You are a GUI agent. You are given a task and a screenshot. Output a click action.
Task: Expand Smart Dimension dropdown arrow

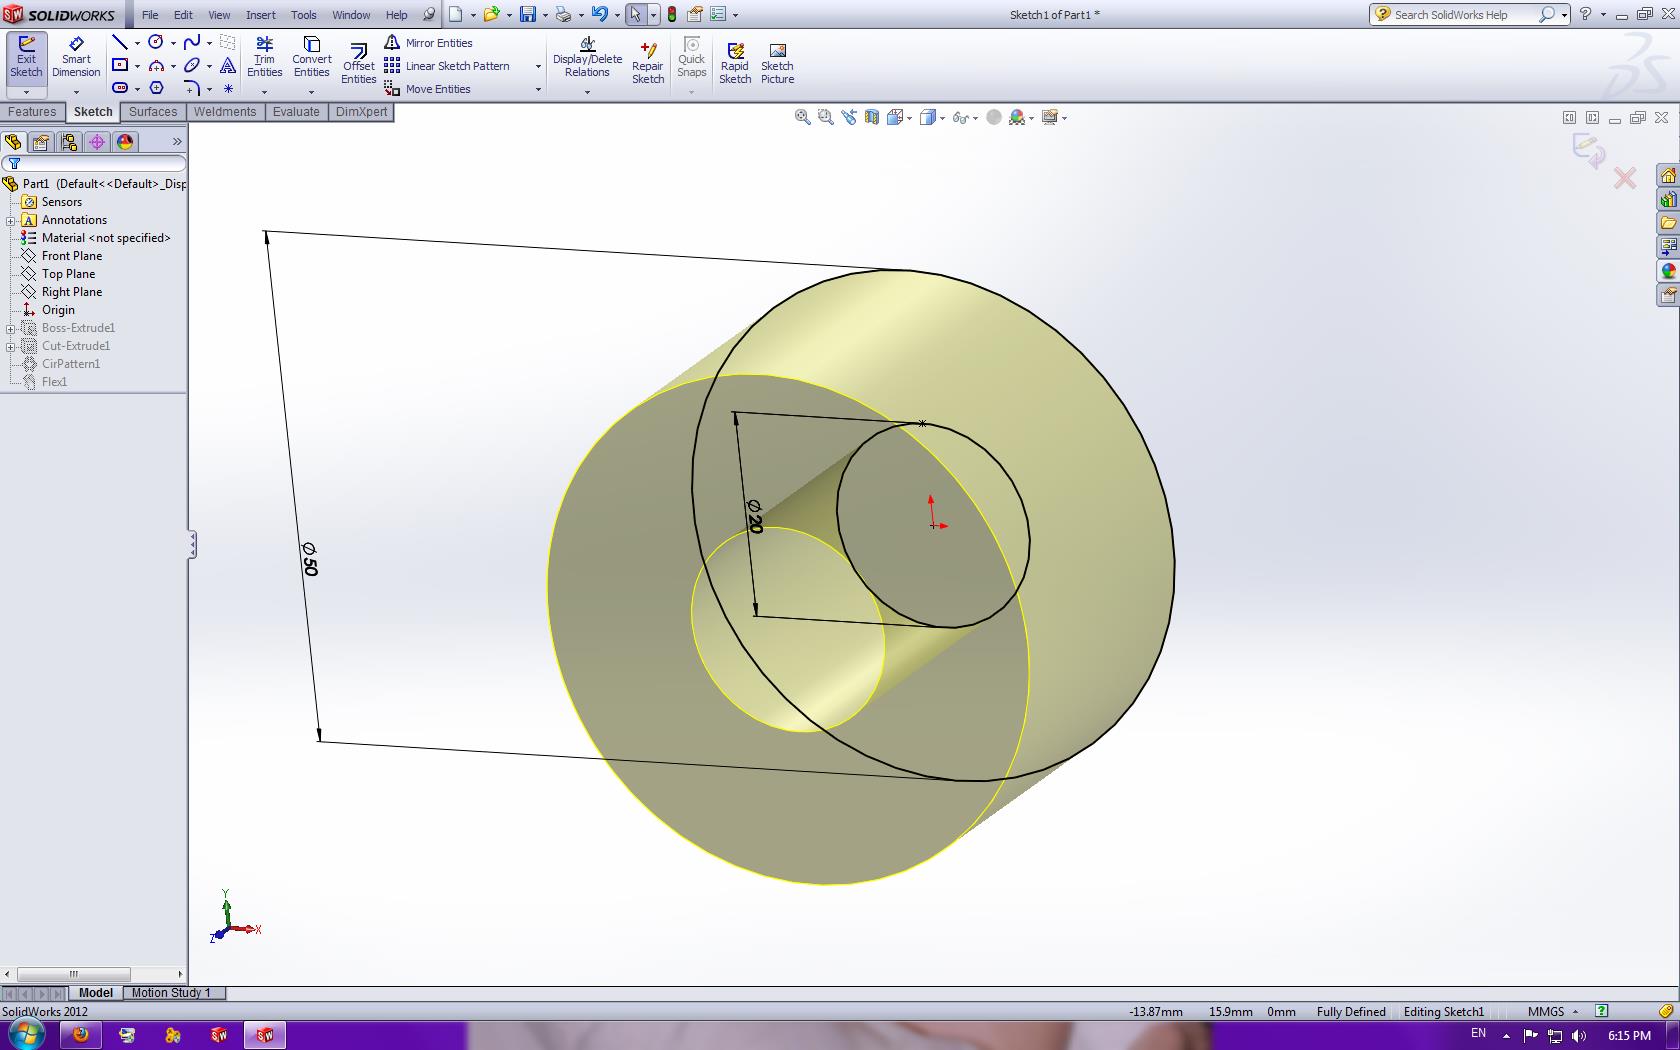click(76, 92)
